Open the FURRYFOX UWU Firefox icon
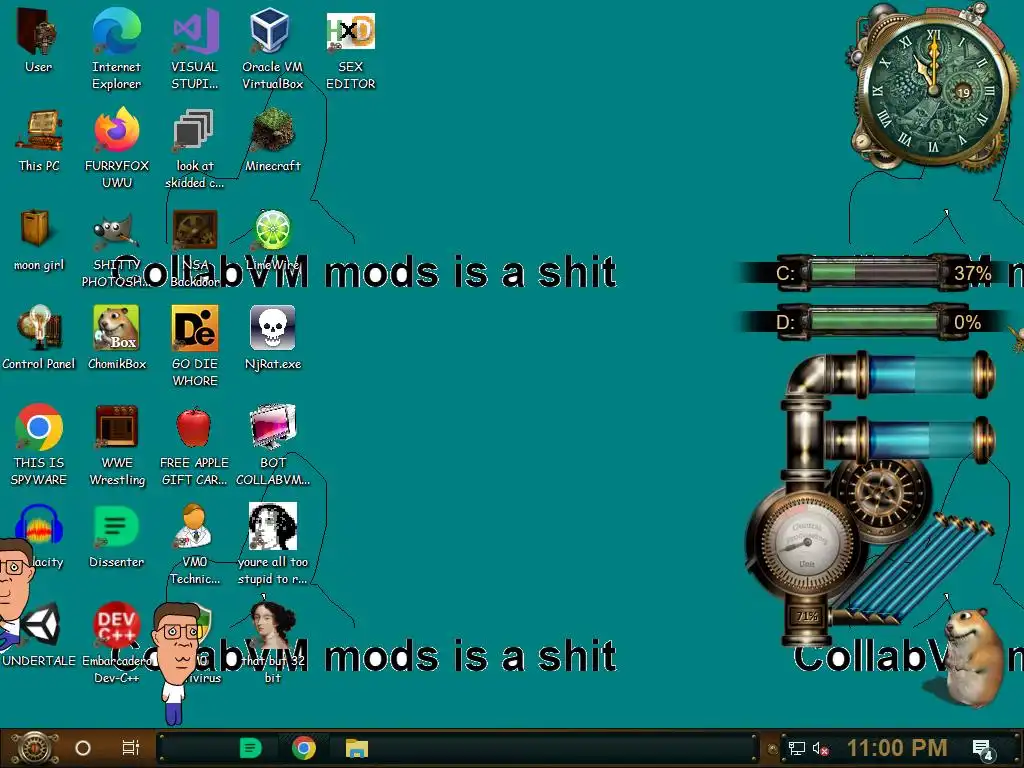Screen dimensions: 1024x768 (x=116, y=148)
